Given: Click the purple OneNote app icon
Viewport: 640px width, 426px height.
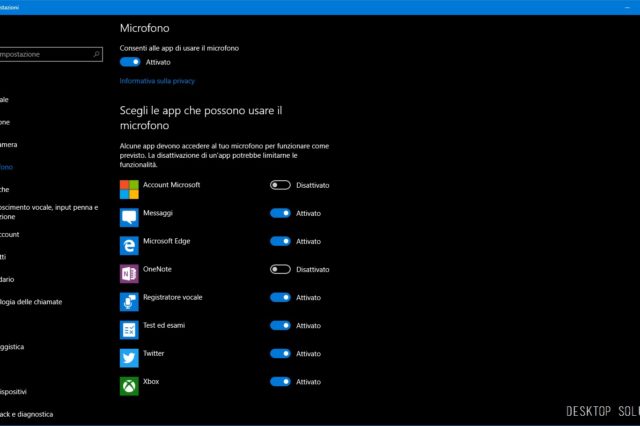Looking at the screenshot, I should (129, 273).
